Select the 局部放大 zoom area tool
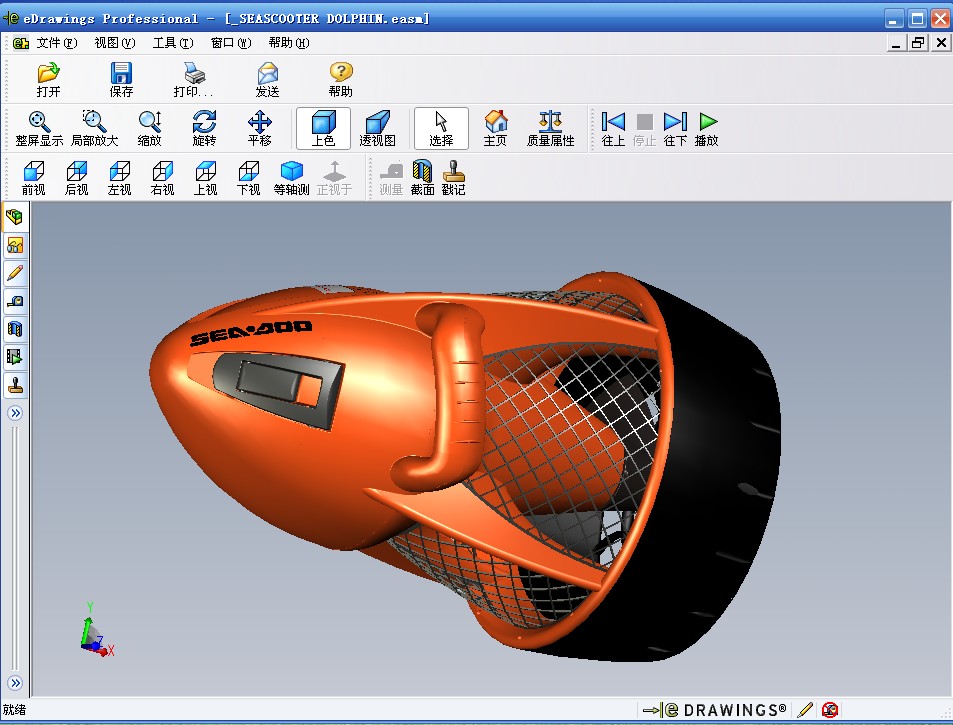Viewport: 953px width, 725px height. (x=94, y=128)
